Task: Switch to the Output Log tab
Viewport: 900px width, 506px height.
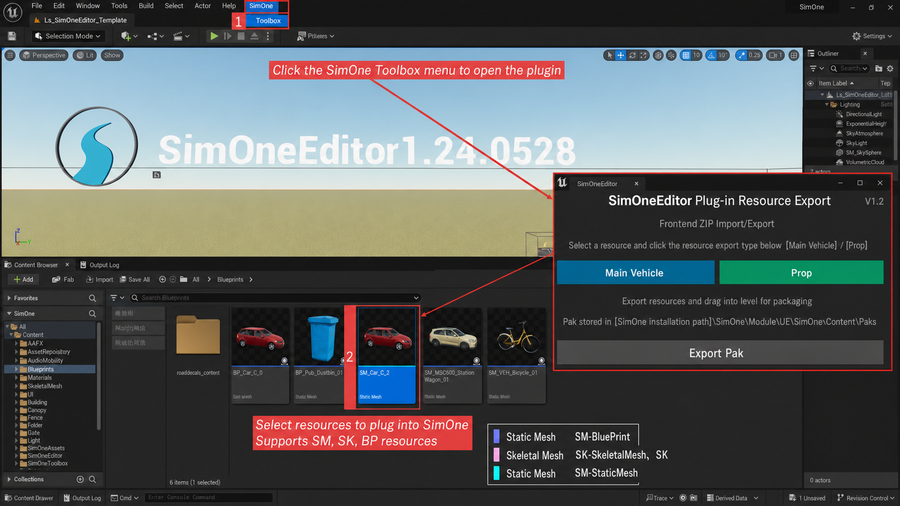Action: coord(100,265)
